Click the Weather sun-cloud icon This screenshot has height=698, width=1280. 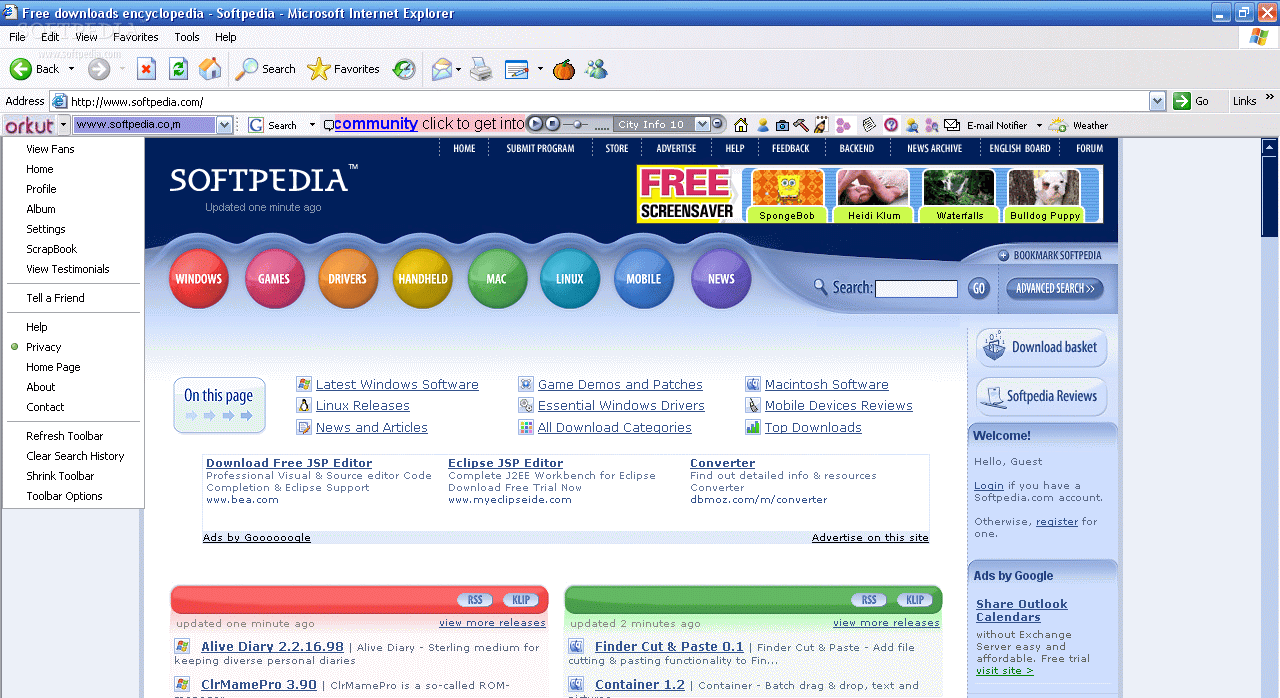coord(1058,125)
